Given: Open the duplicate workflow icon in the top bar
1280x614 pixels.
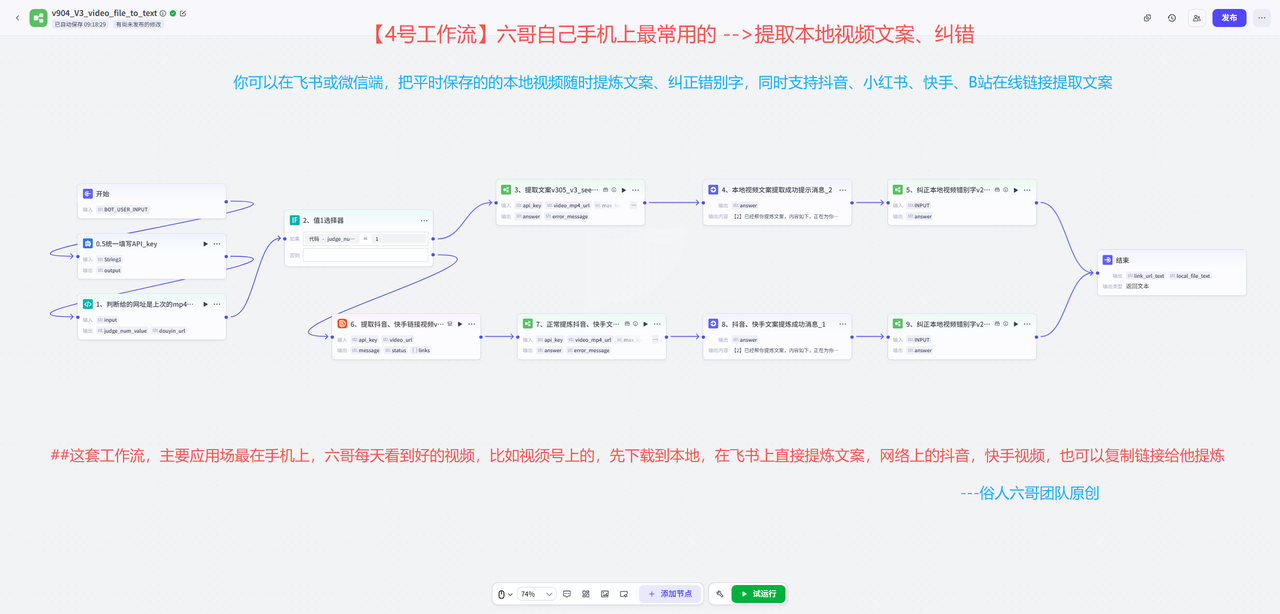Looking at the screenshot, I should click(1148, 18).
